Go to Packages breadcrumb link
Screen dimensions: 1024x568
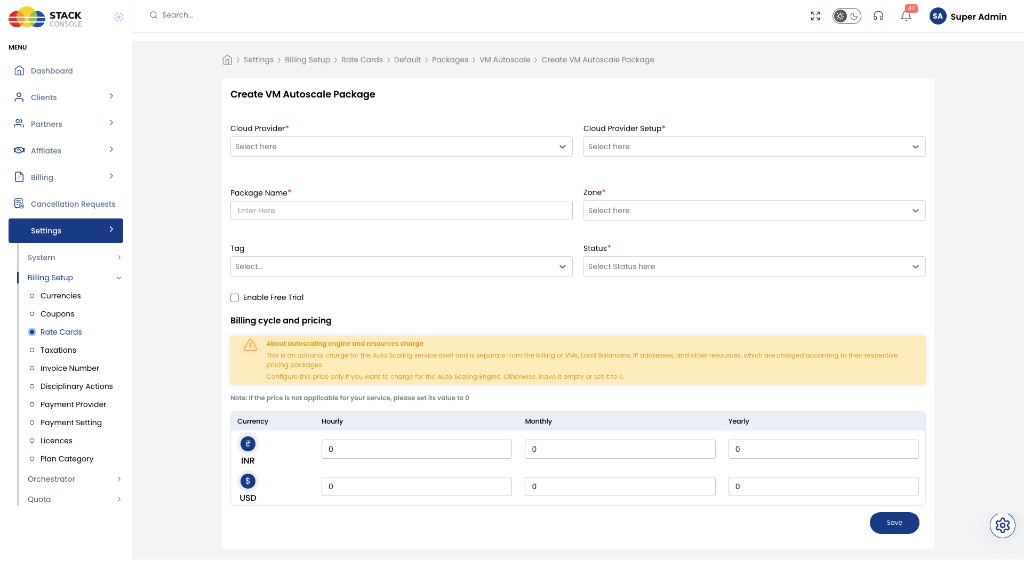450,60
